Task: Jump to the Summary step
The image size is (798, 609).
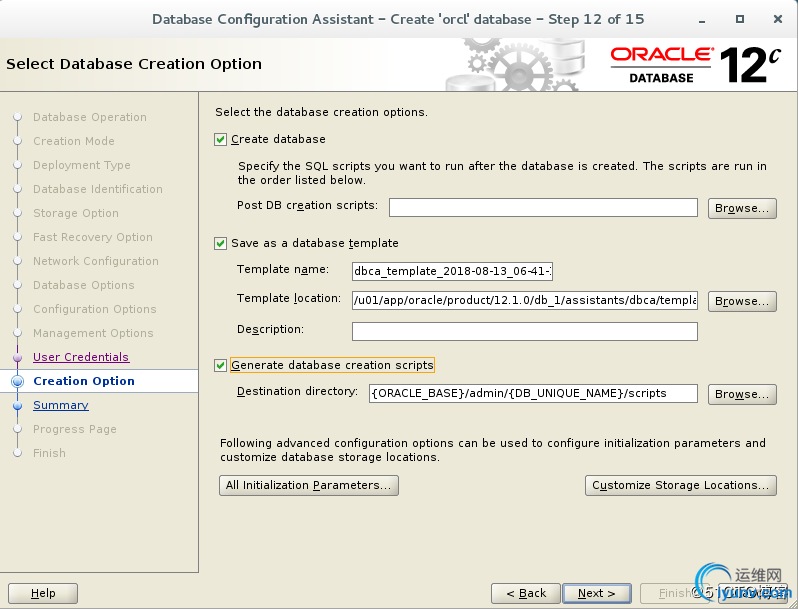Action: [61, 405]
